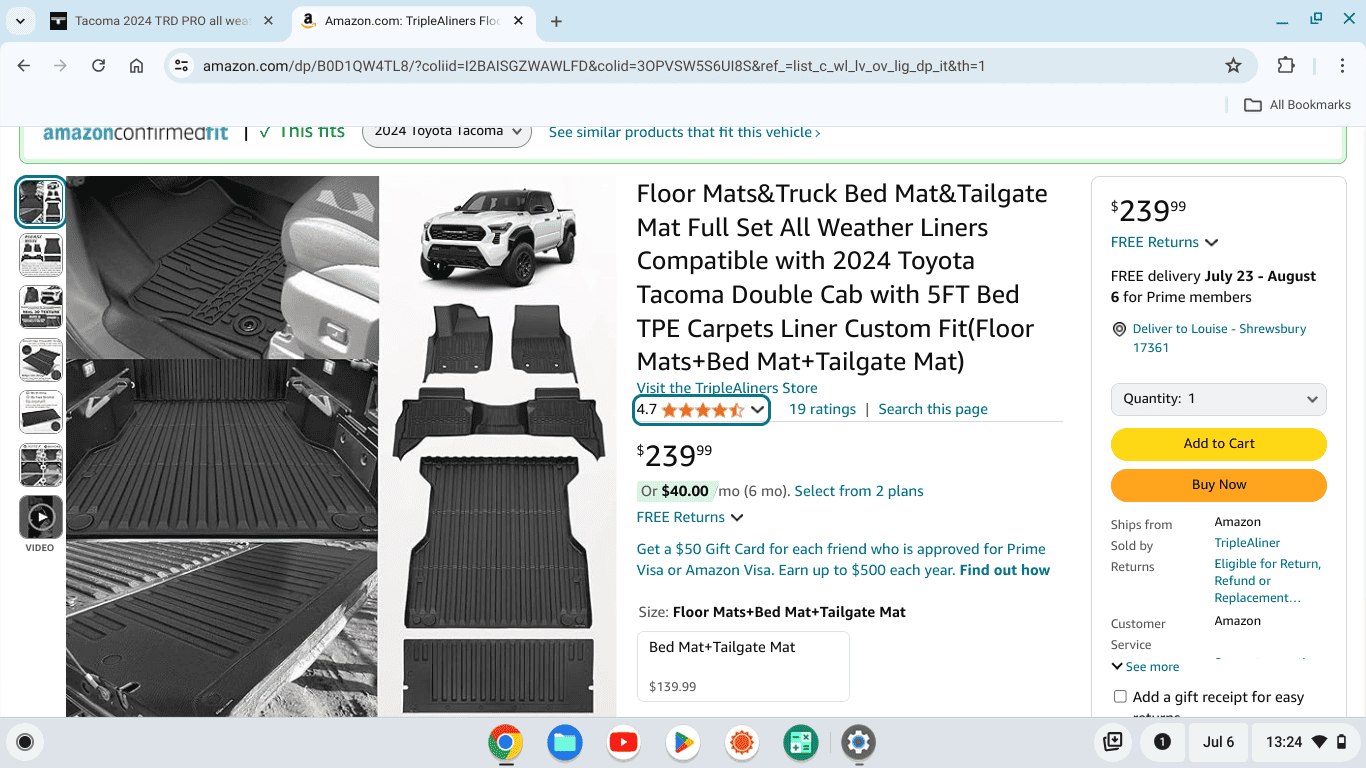
Task: Play the product VIDEO thumbnail
Action: [41, 518]
